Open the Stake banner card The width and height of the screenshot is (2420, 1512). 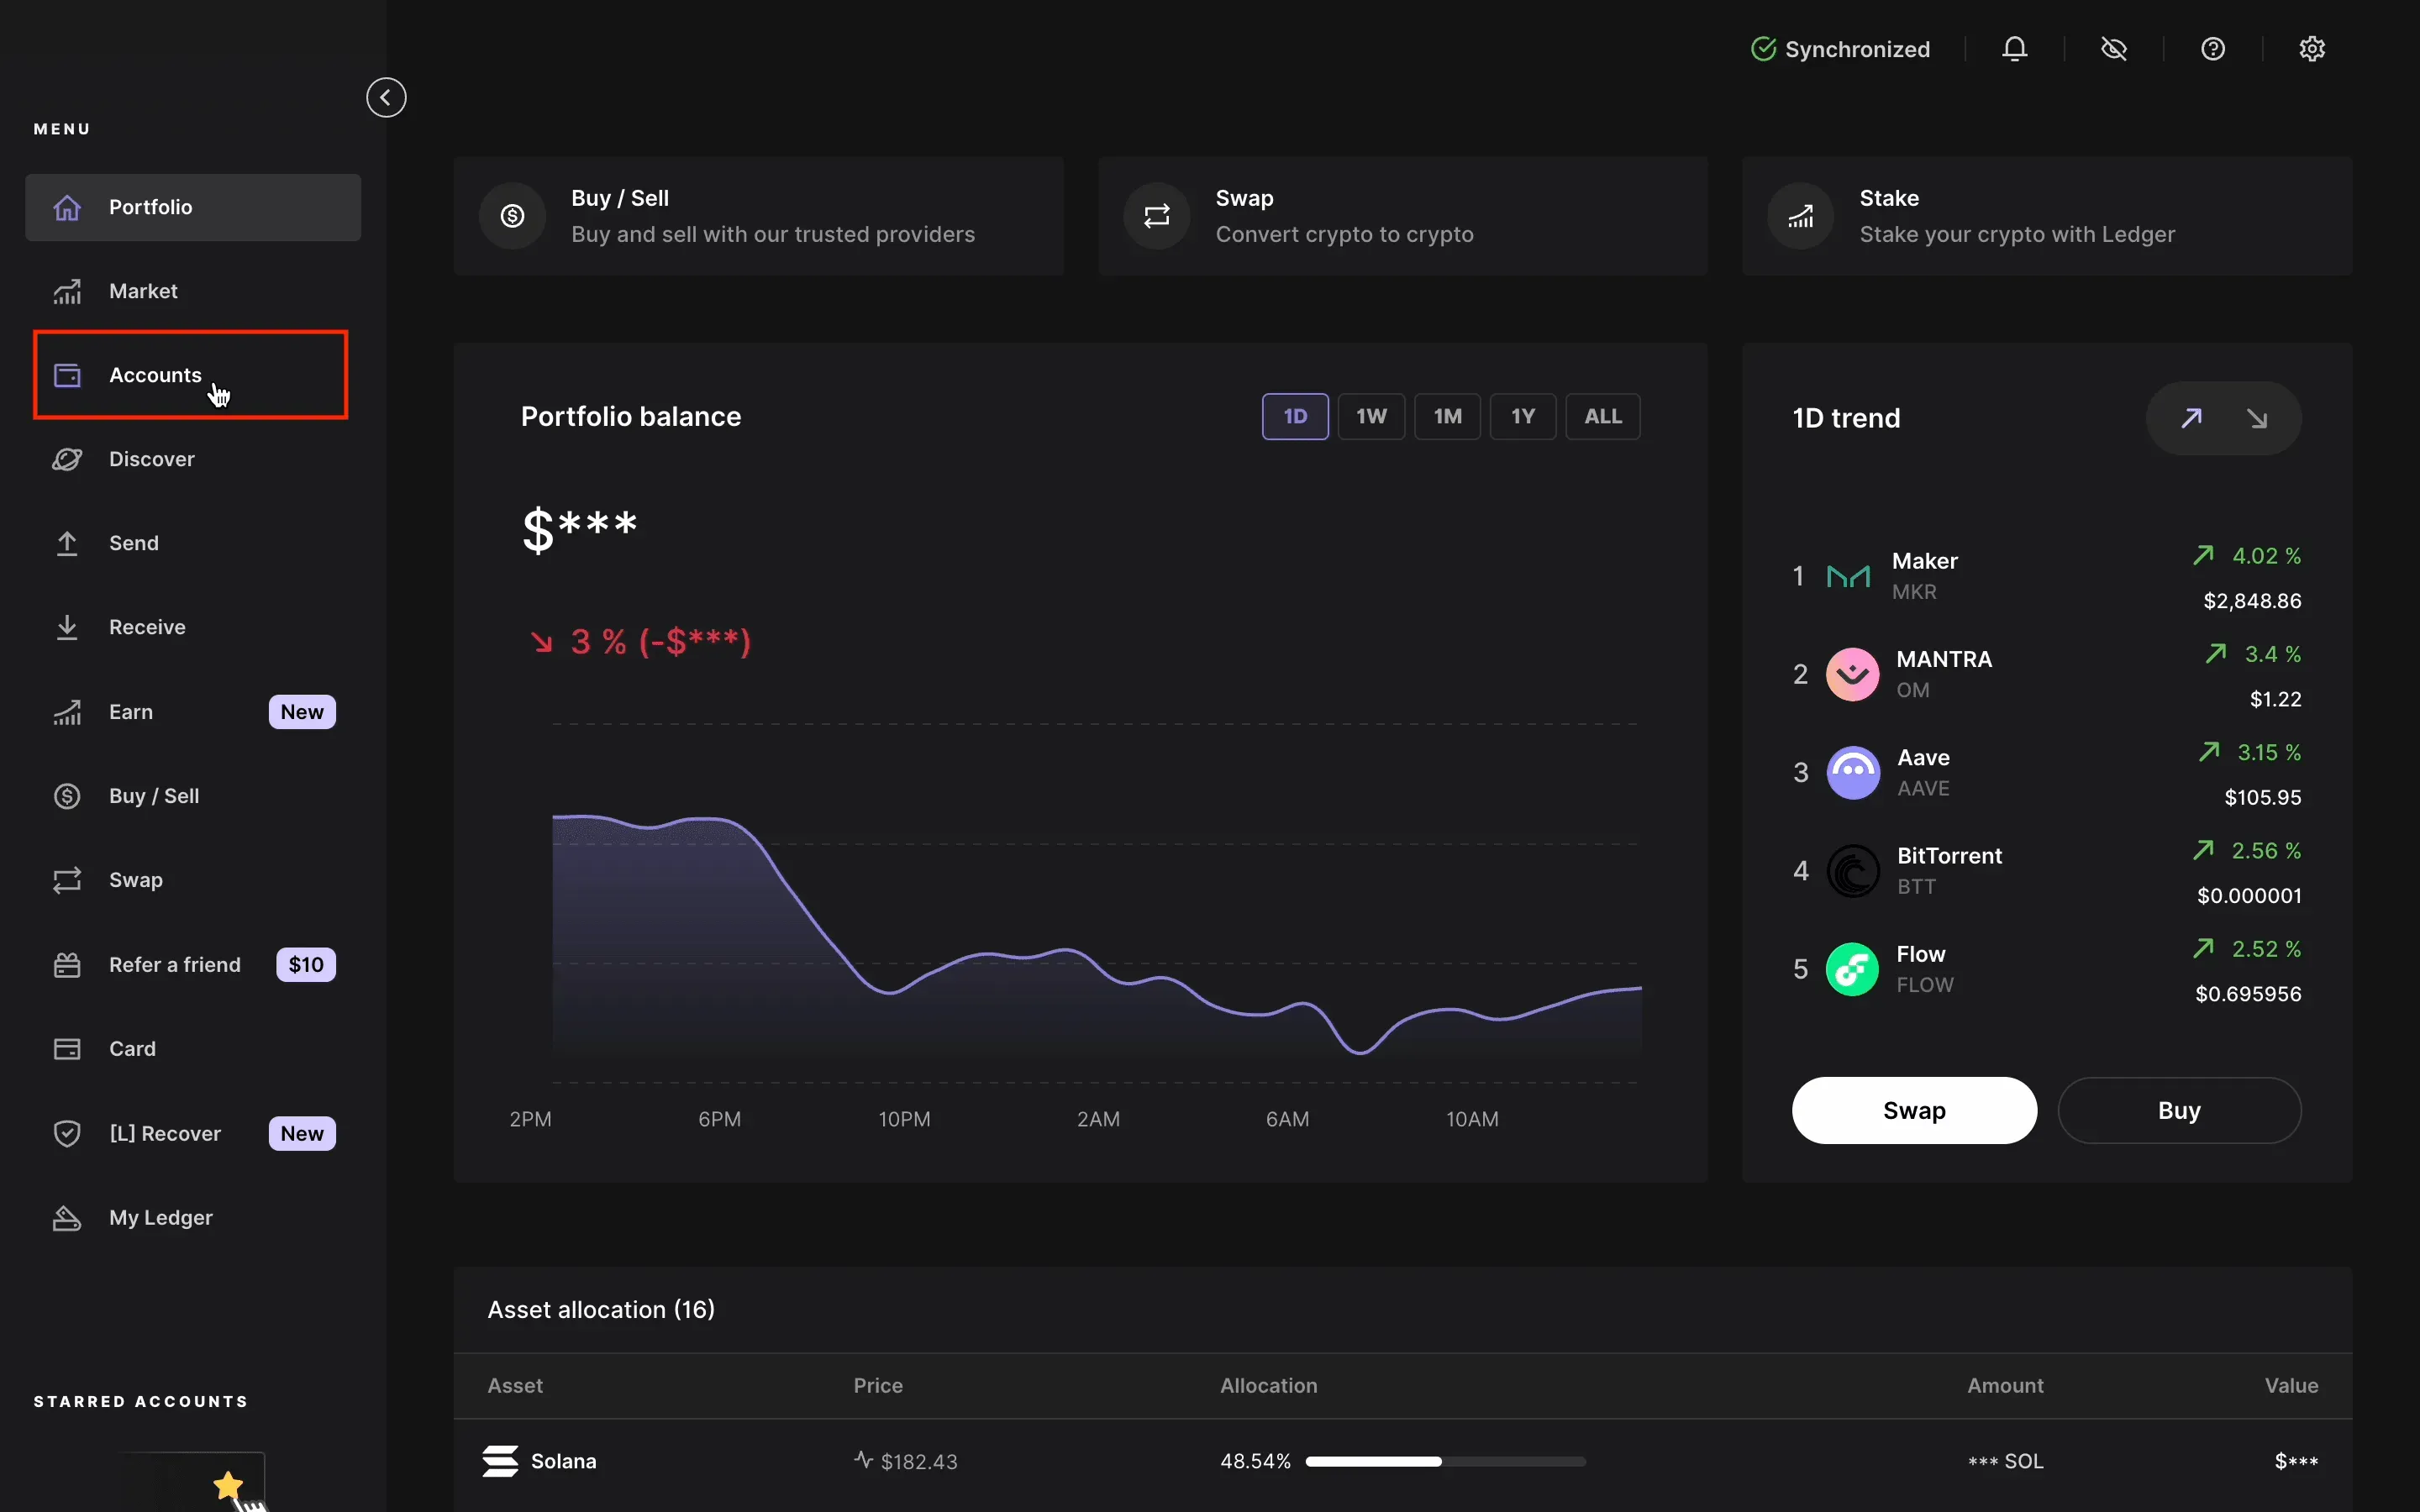2047,216
